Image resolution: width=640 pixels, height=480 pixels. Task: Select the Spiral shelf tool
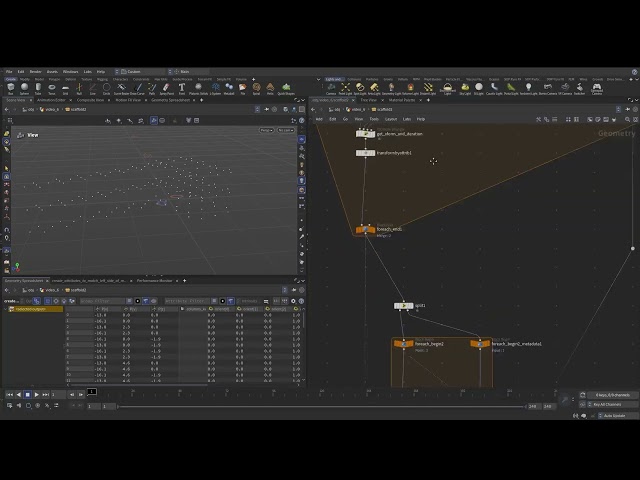click(x=256, y=89)
